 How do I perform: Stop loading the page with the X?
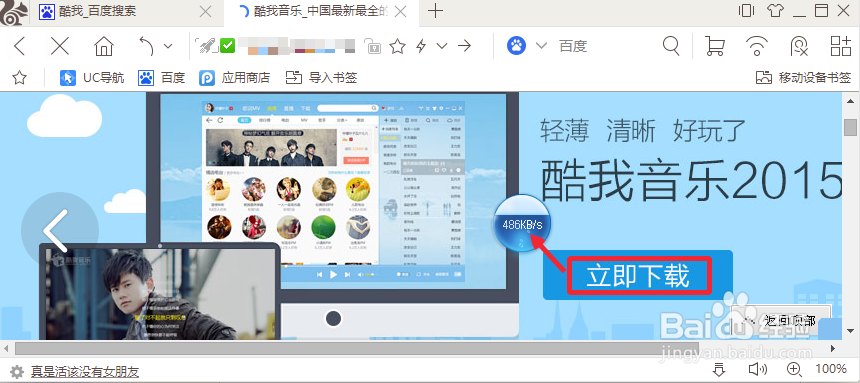point(59,46)
